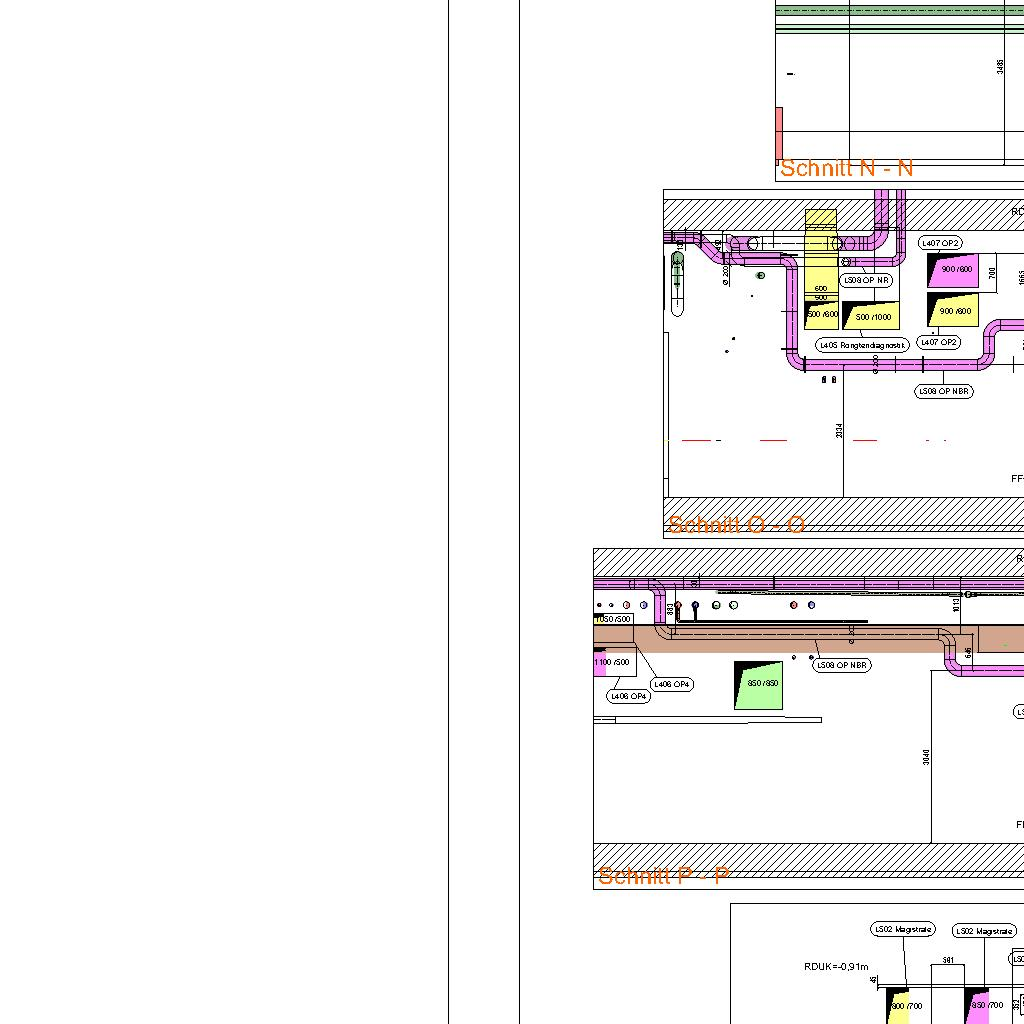The height and width of the screenshot is (1024, 1024).
Task: Click the L508 OP NR callout tag
Action: pyautogui.click(x=865, y=281)
